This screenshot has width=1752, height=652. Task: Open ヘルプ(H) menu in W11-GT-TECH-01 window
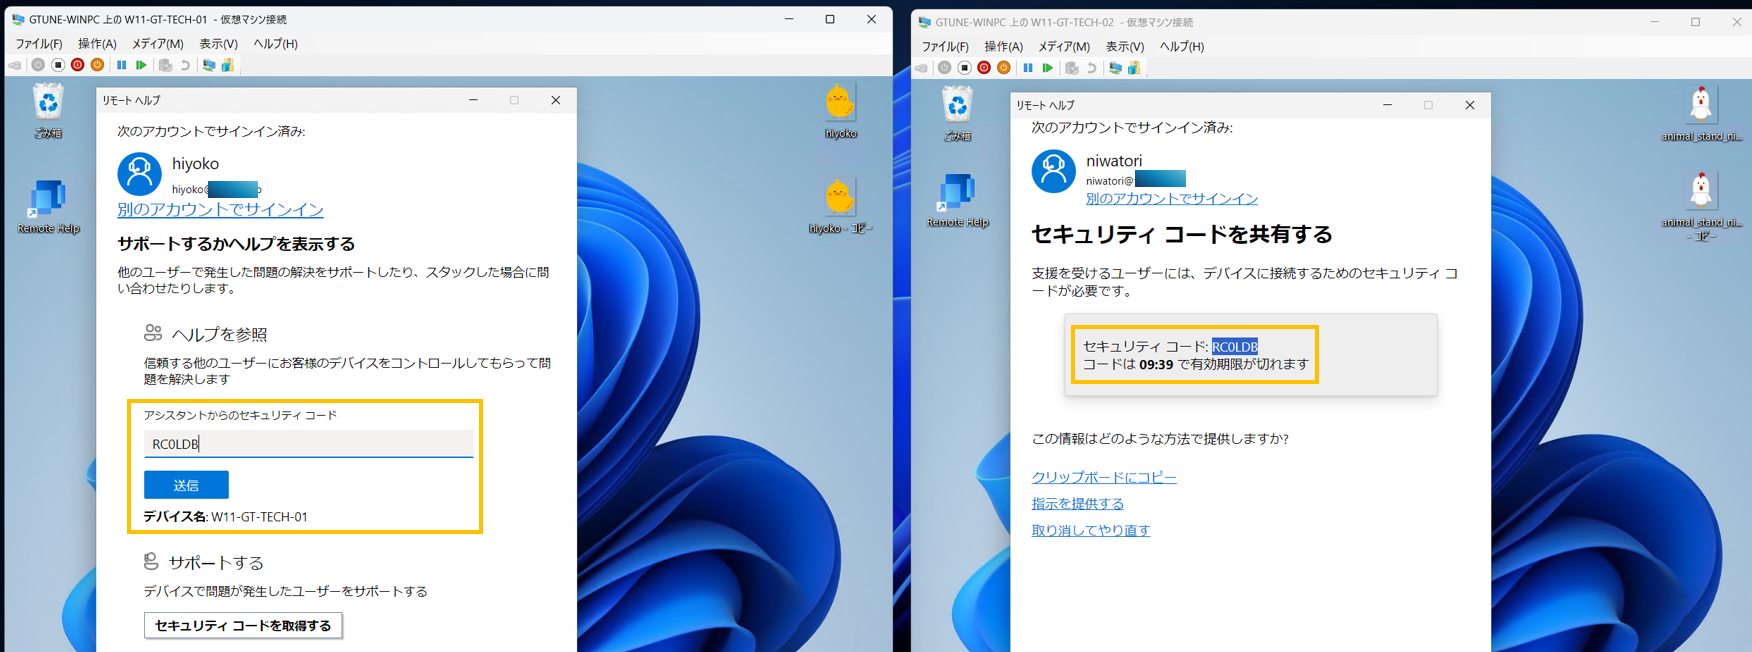tap(275, 44)
